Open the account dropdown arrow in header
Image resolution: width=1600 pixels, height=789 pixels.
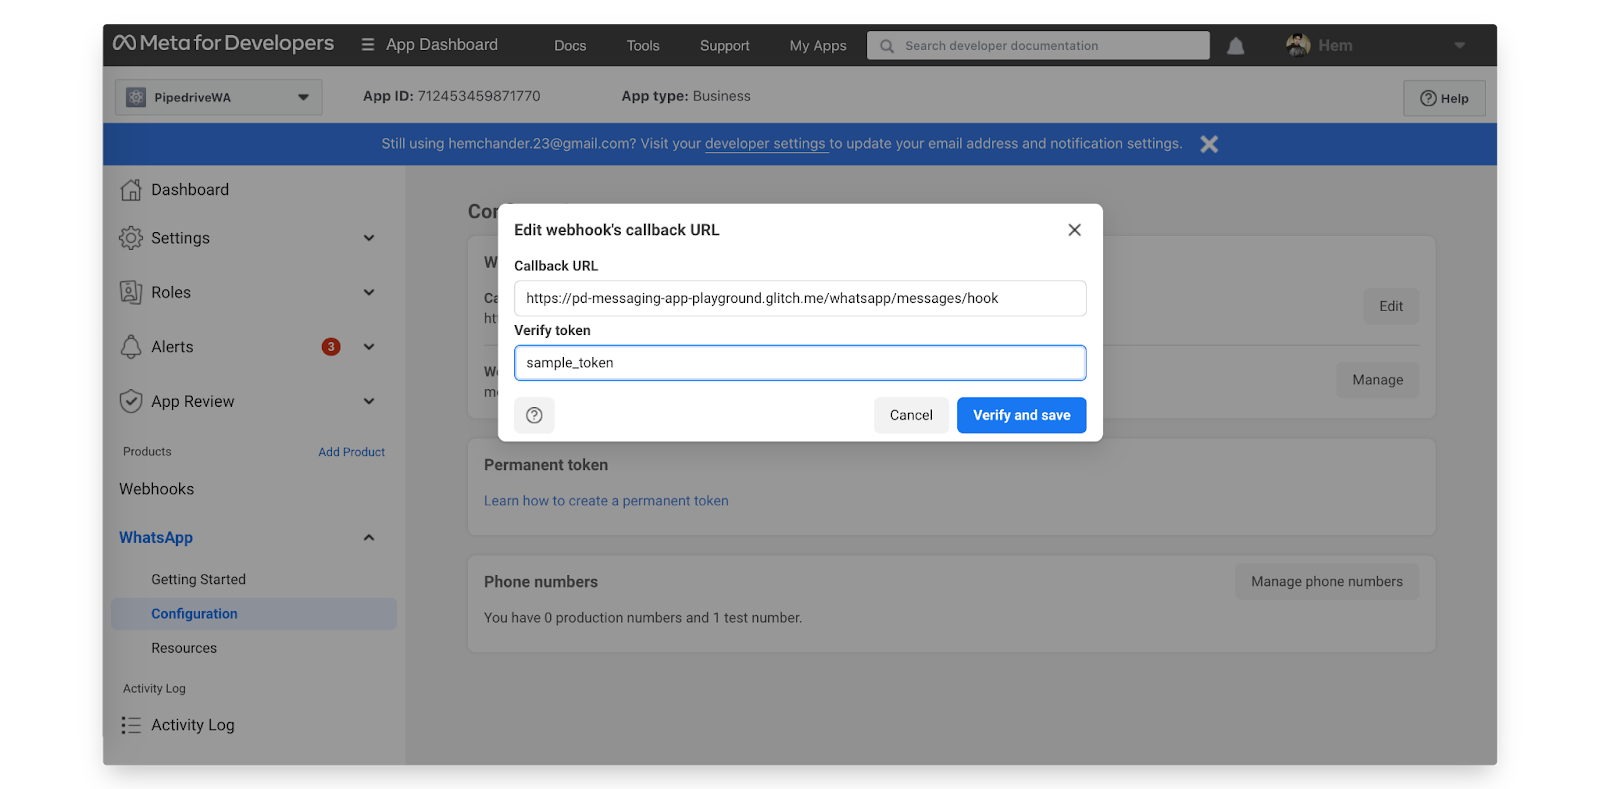[x=1459, y=46]
